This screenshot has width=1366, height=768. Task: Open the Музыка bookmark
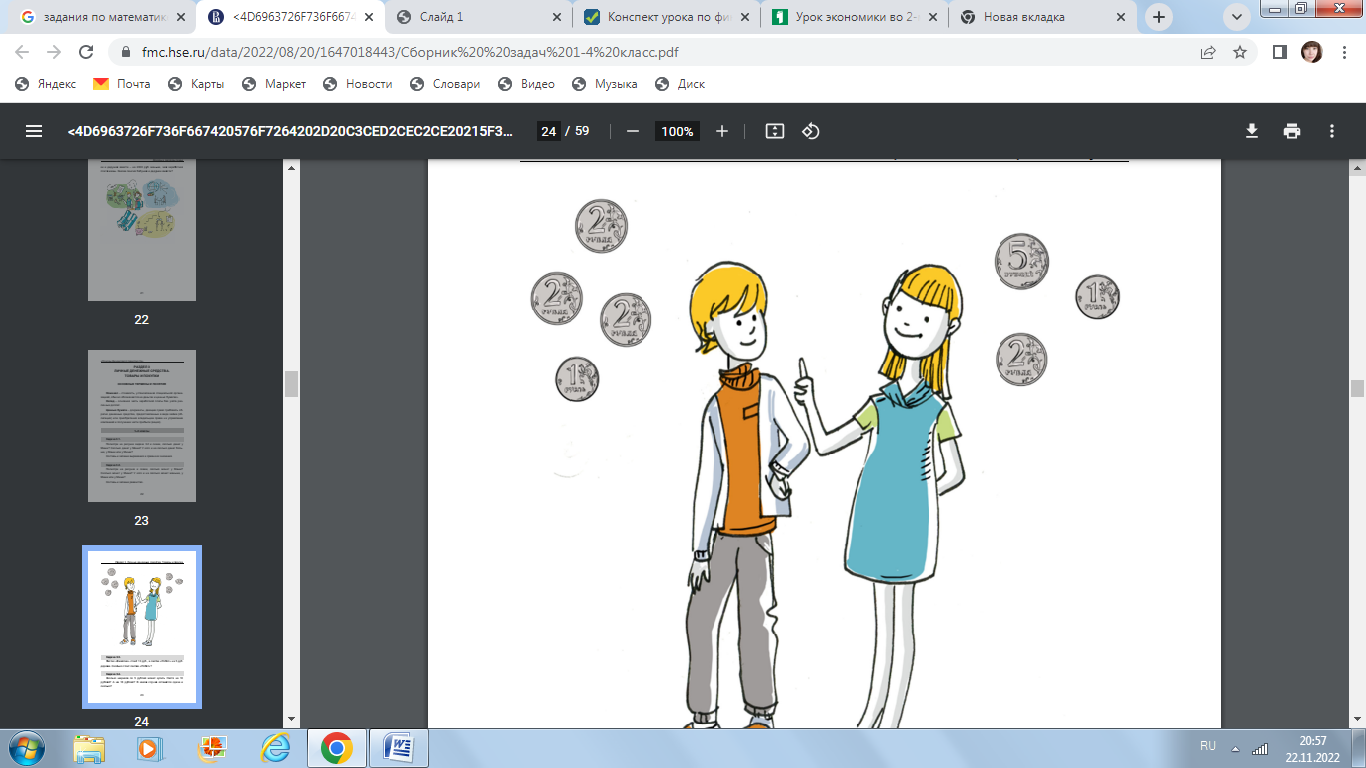pyautogui.click(x=603, y=84)
